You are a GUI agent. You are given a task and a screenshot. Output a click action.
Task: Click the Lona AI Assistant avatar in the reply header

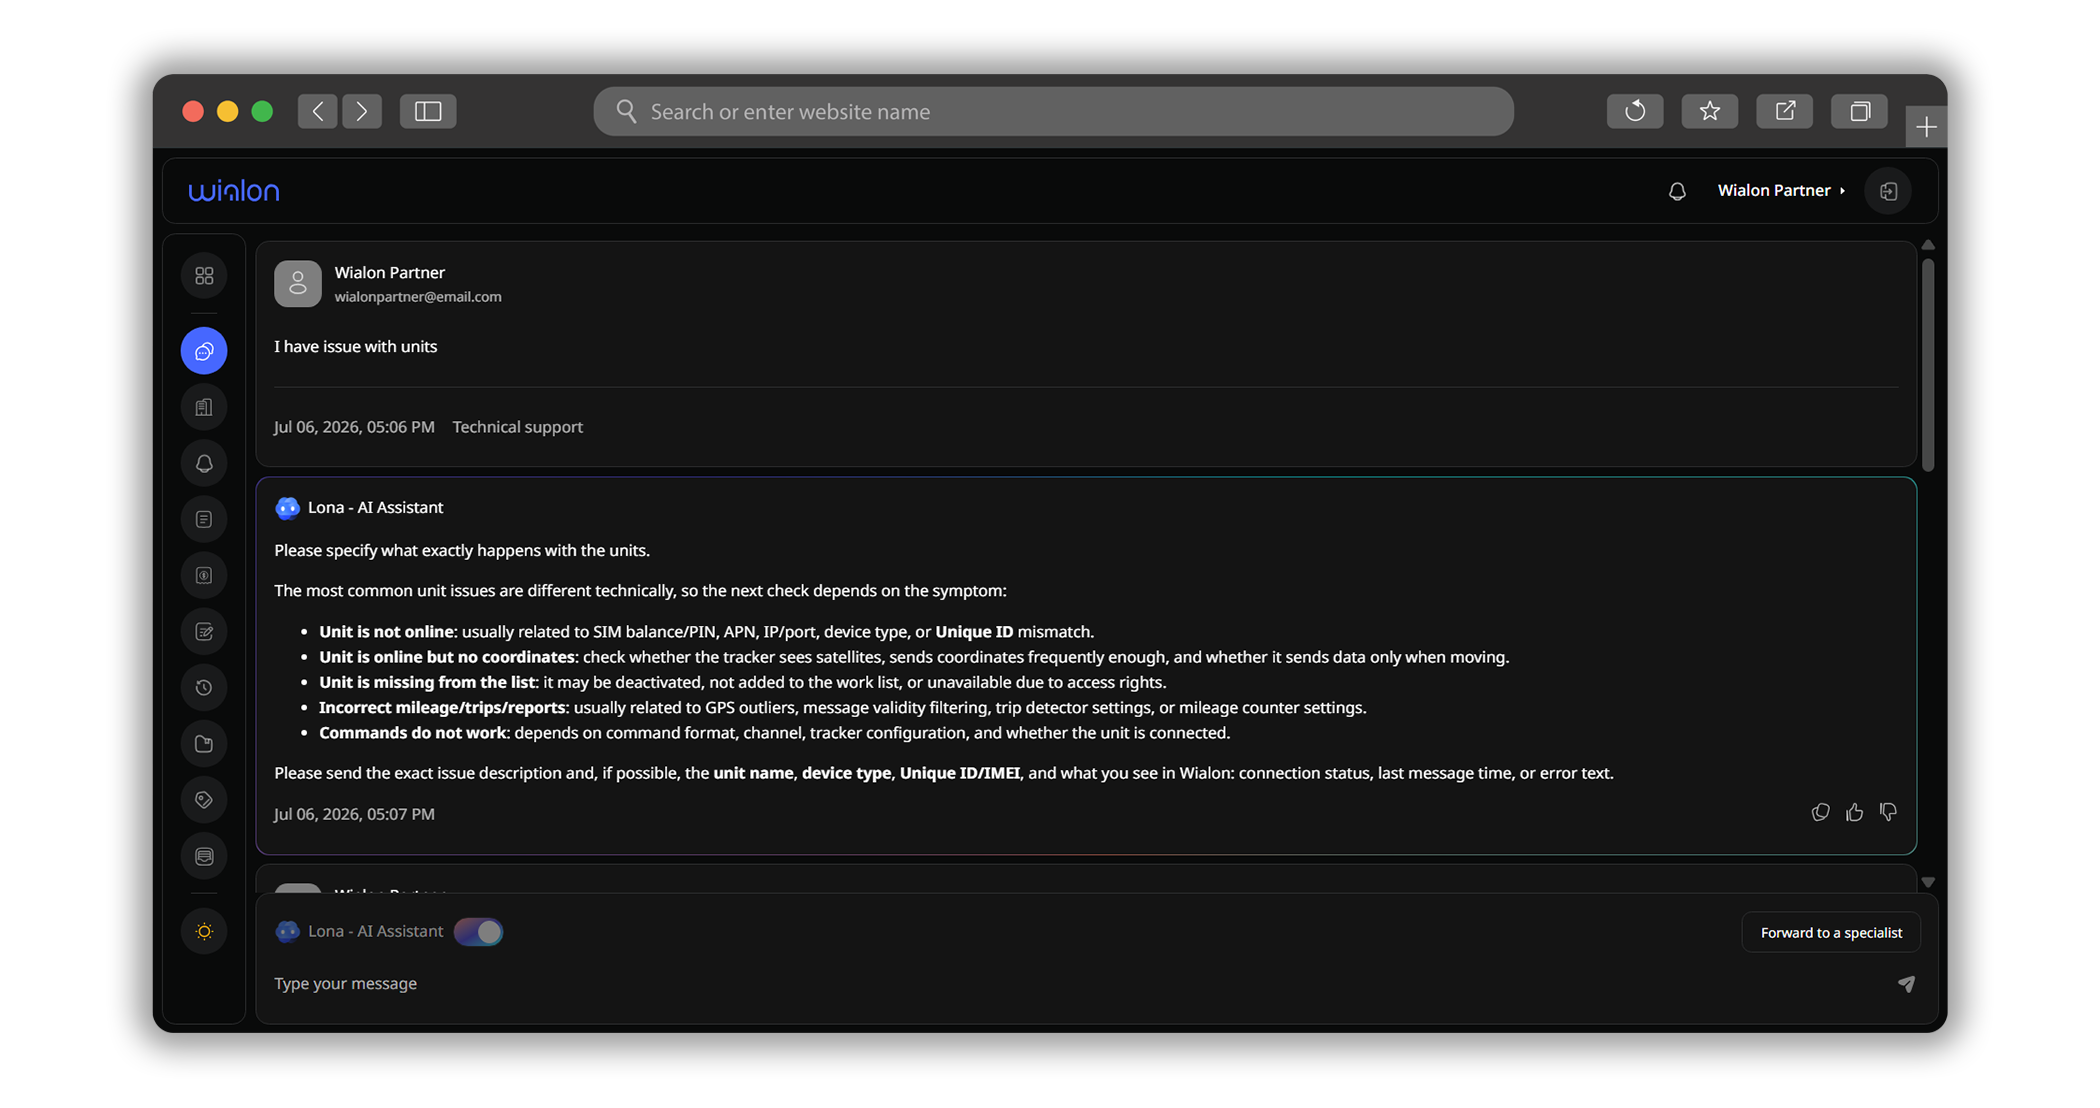tap(287, 508)
